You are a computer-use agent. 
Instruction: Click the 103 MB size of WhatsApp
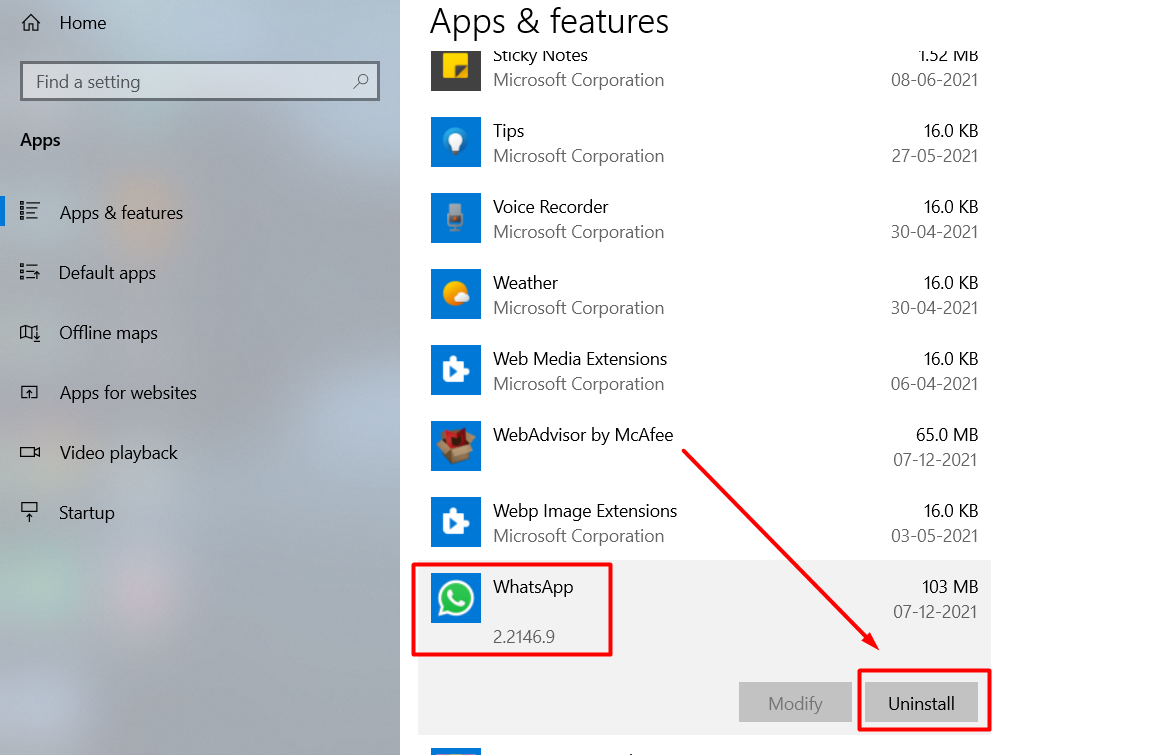pos(950,587)
